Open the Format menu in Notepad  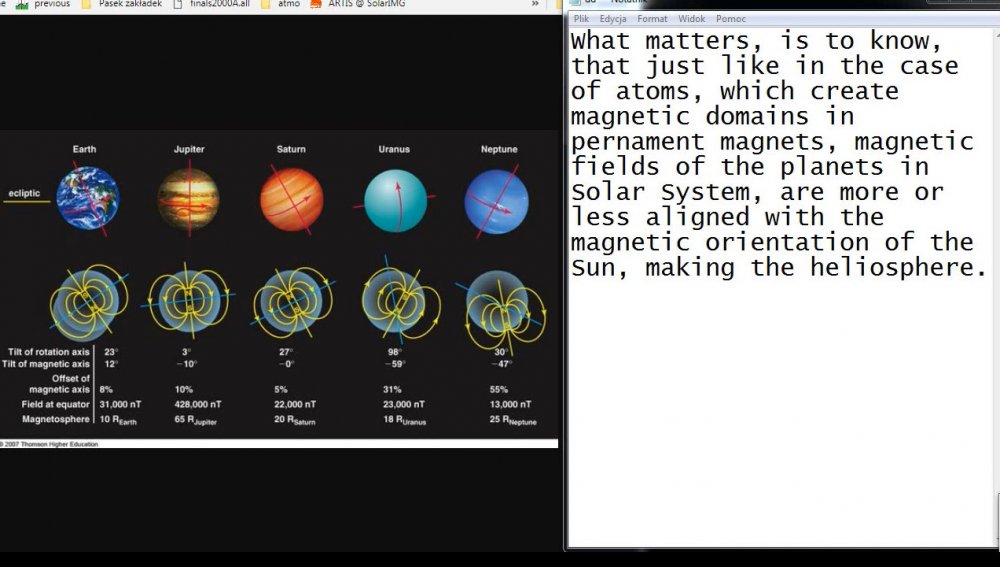coord(652,19)
